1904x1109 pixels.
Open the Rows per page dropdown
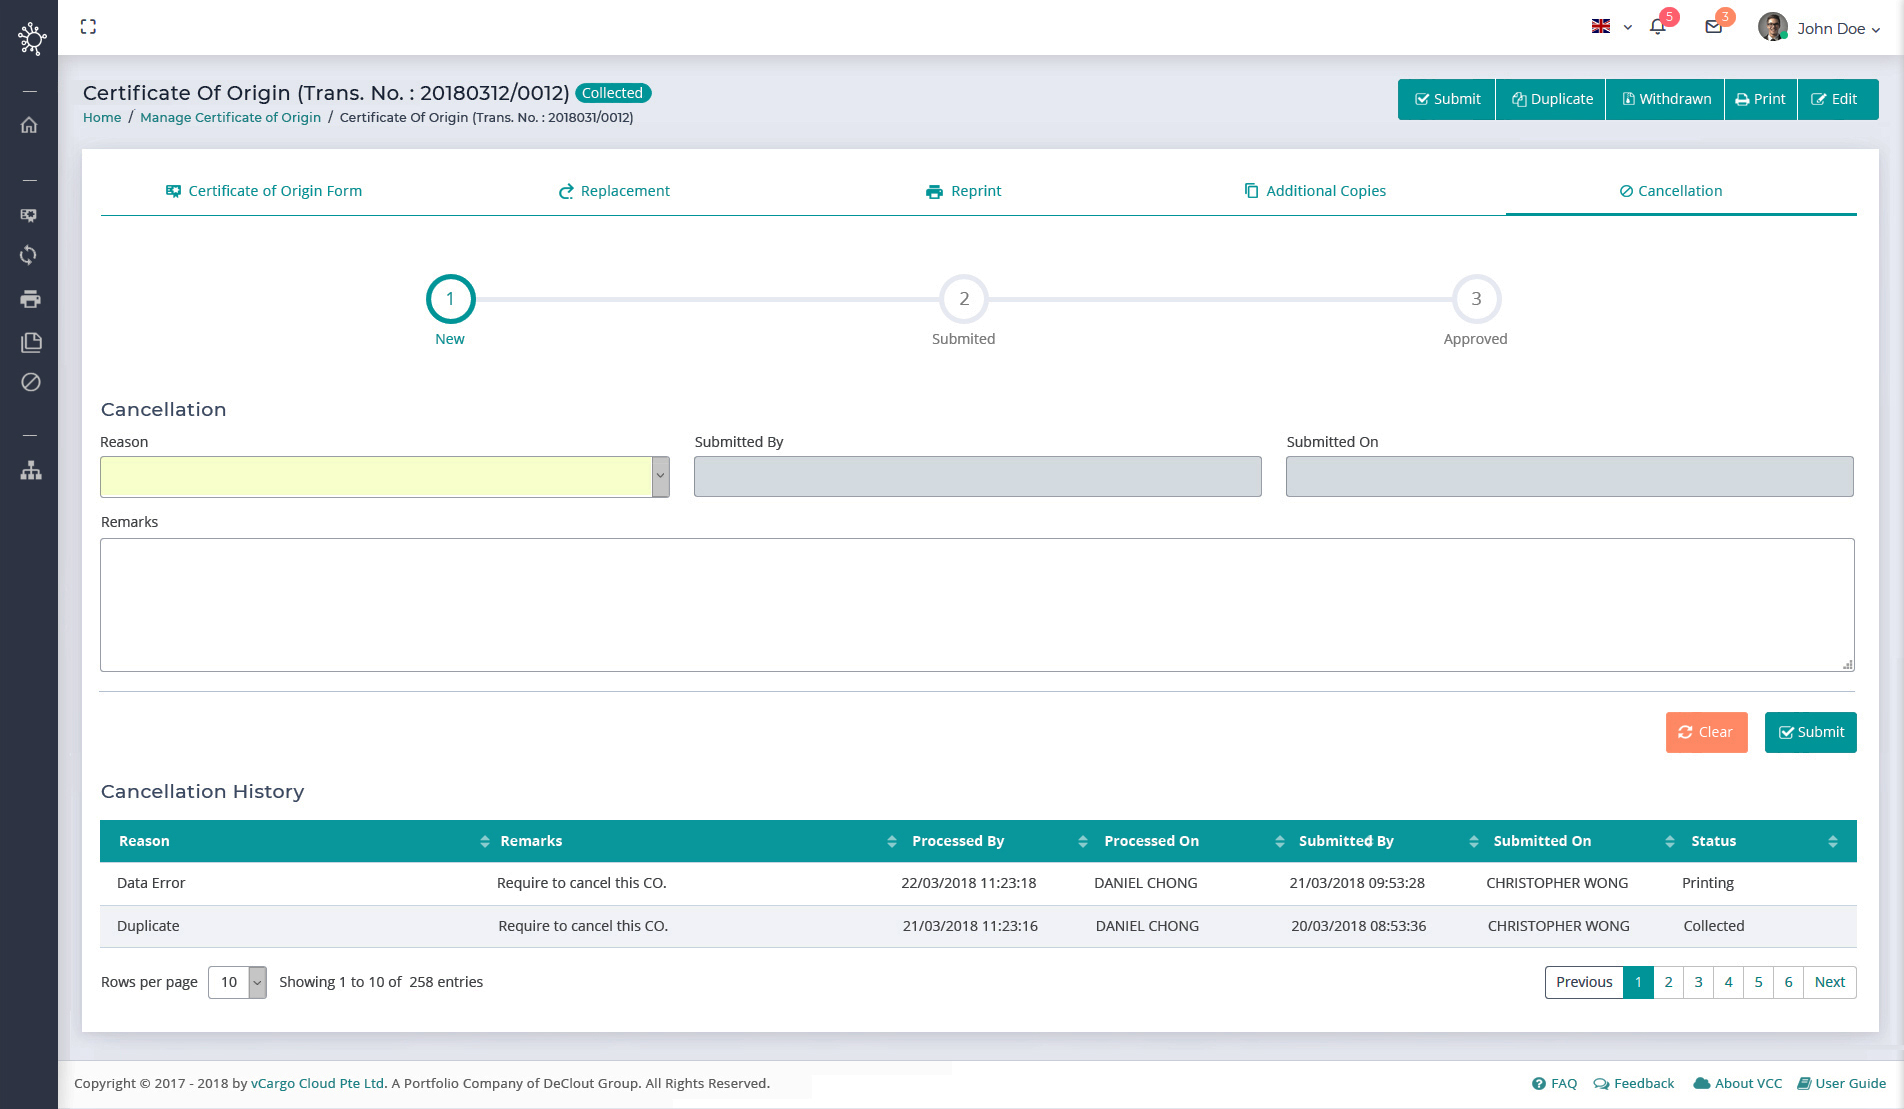pos(237,982)
